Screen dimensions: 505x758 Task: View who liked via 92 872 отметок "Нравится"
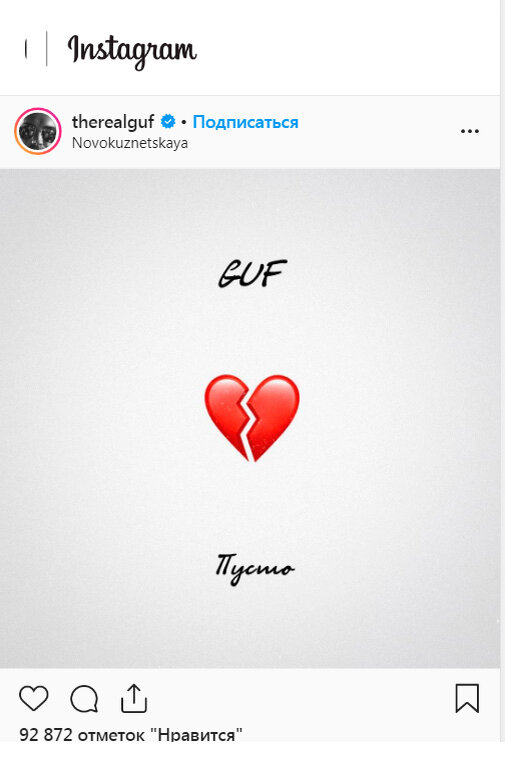click(x=130, y=734)
